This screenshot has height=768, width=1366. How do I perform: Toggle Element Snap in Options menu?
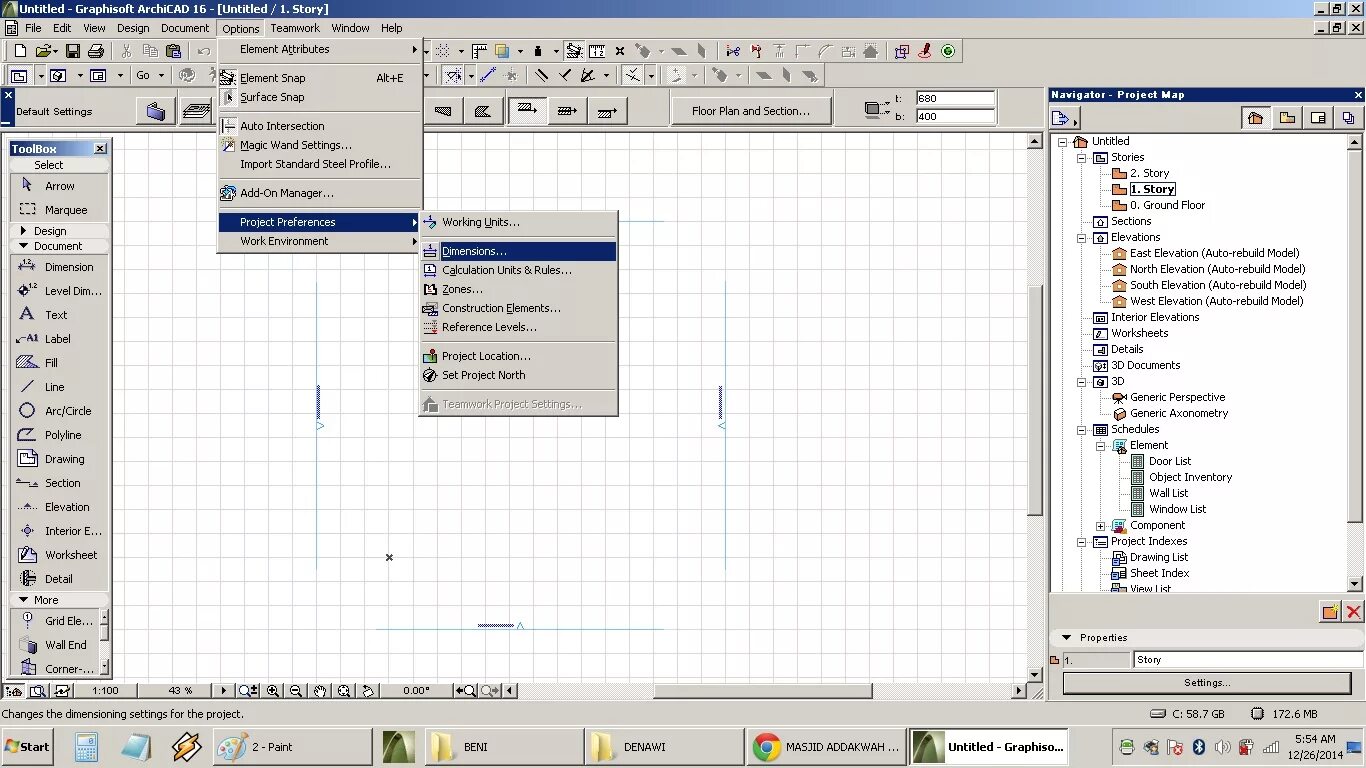pos(321,78)
